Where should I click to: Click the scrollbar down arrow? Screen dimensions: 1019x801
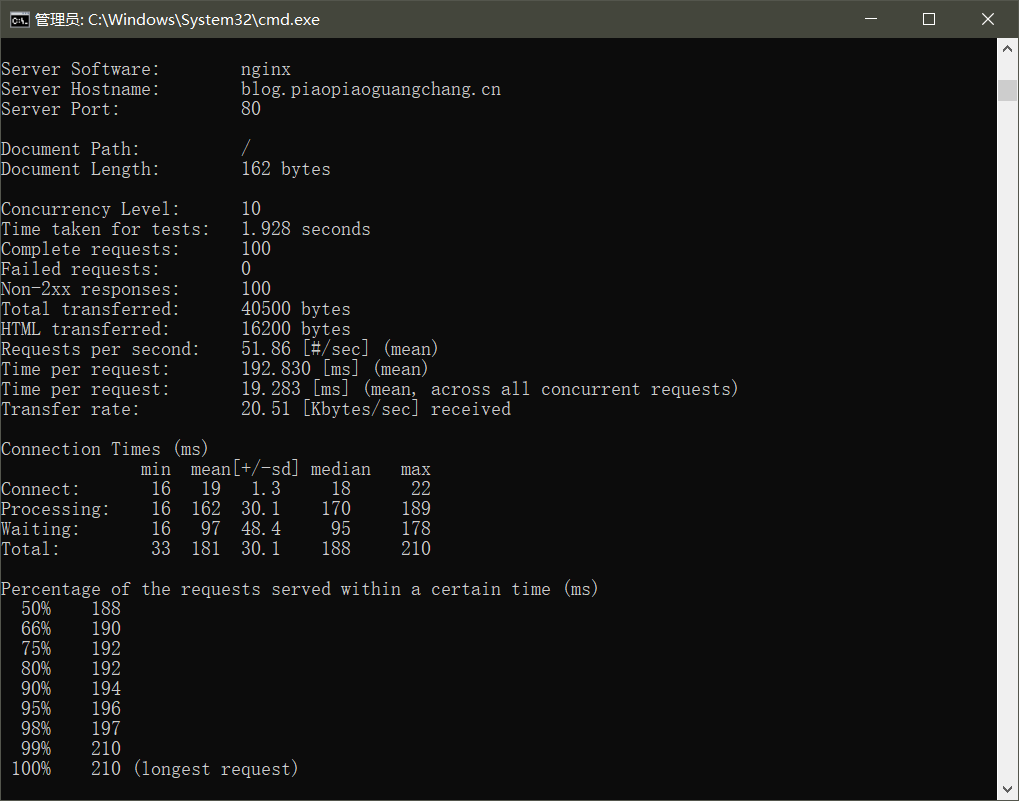point(1008,790)
